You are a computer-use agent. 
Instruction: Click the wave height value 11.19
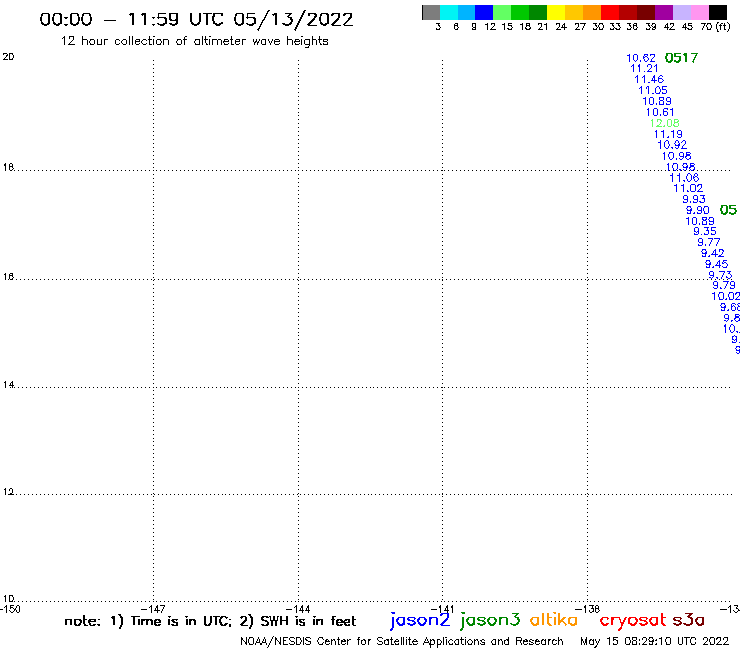(668, 134)
